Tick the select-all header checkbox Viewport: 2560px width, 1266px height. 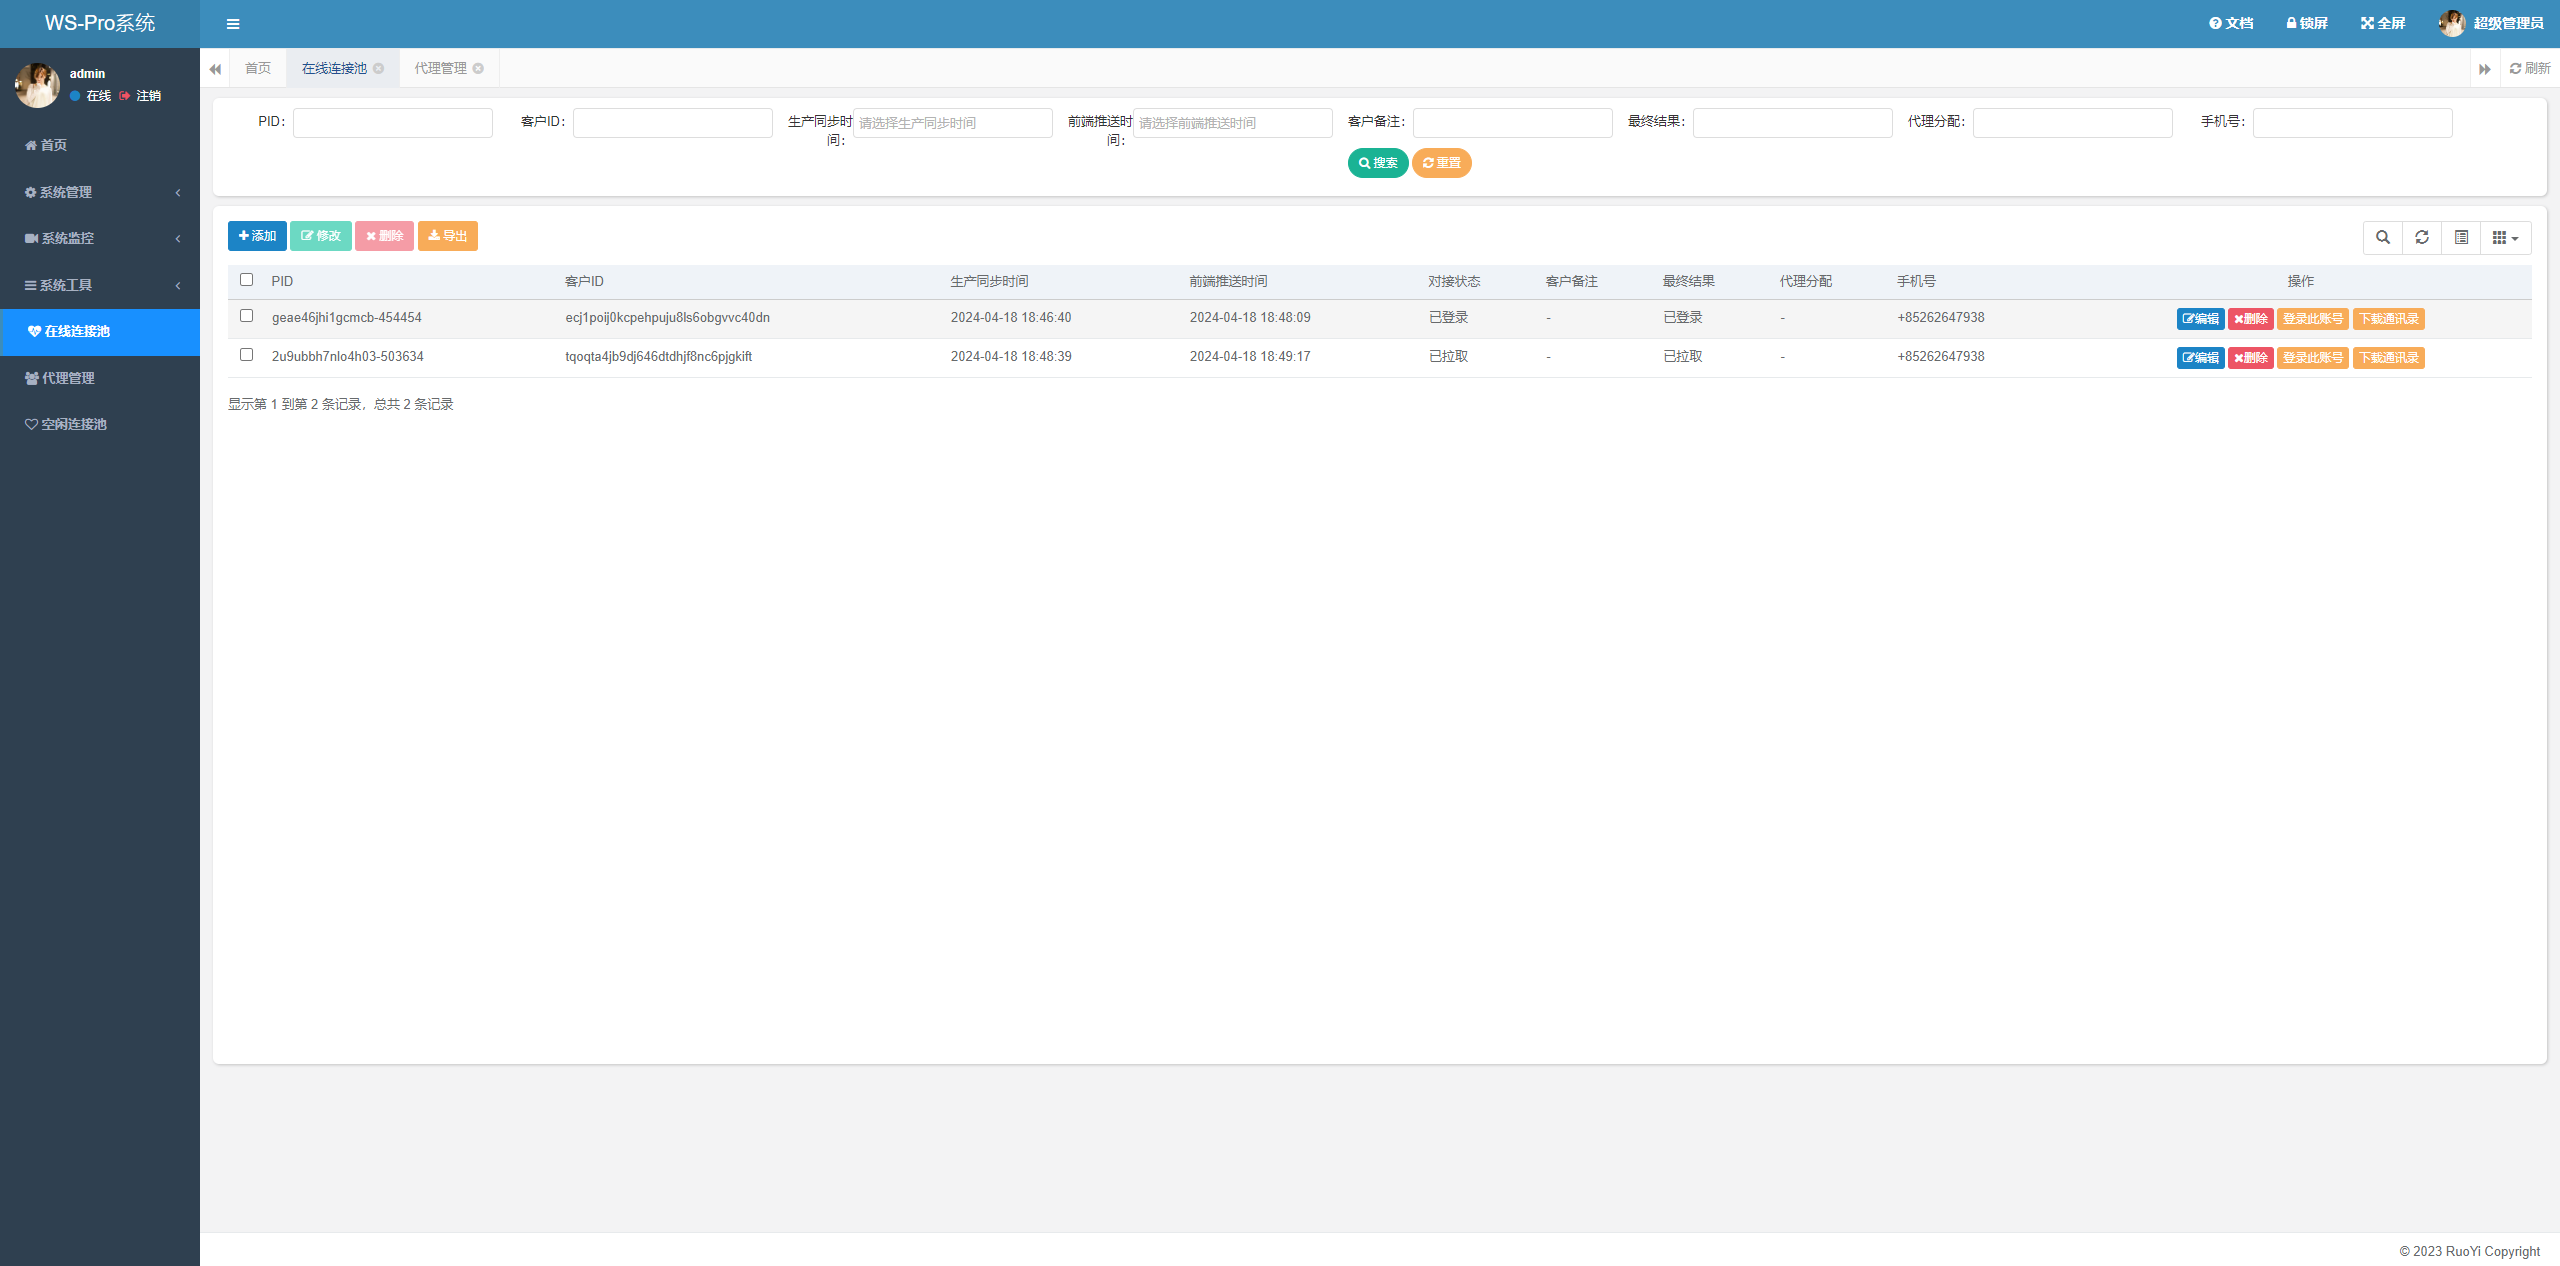point(246,280)
